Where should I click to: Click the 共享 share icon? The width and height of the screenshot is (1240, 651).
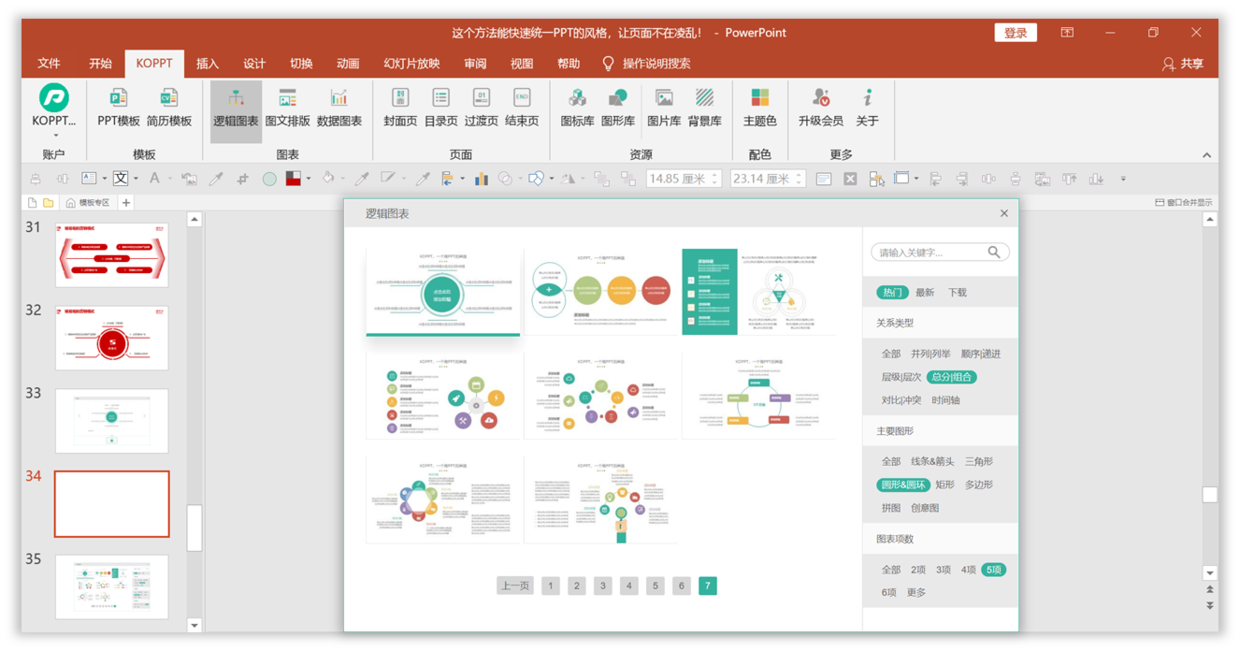[1168, 63]
